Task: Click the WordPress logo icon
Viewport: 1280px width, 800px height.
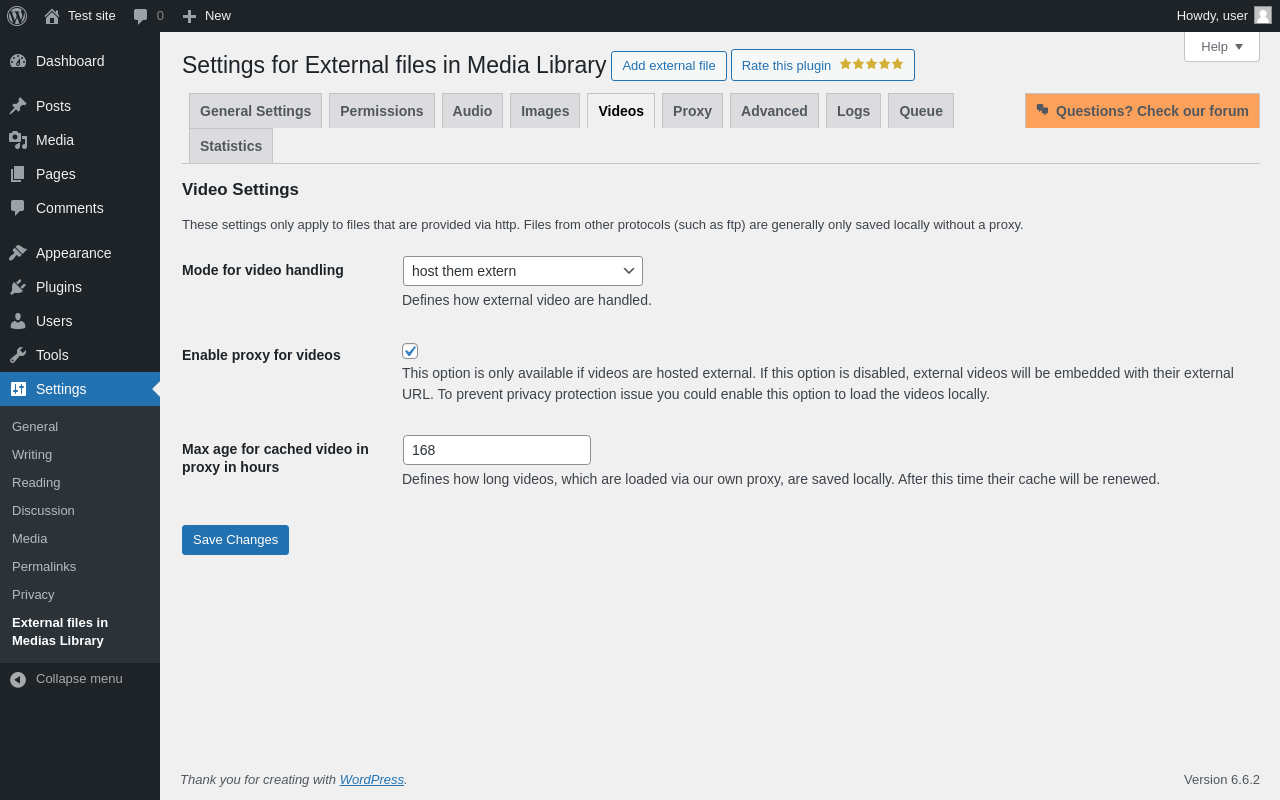Action: pyautogui.click(x=17, y=16)
